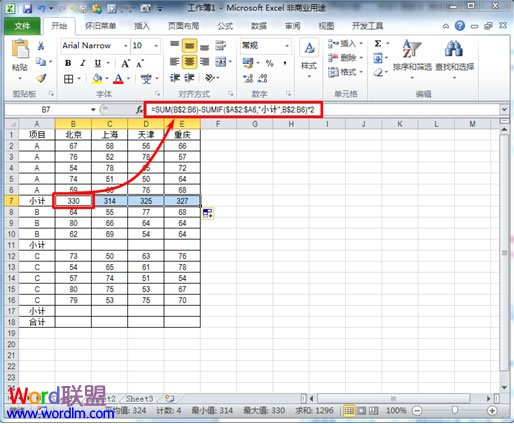
Task: Click the font color red A swatch
Action: (x=118, y=79)
